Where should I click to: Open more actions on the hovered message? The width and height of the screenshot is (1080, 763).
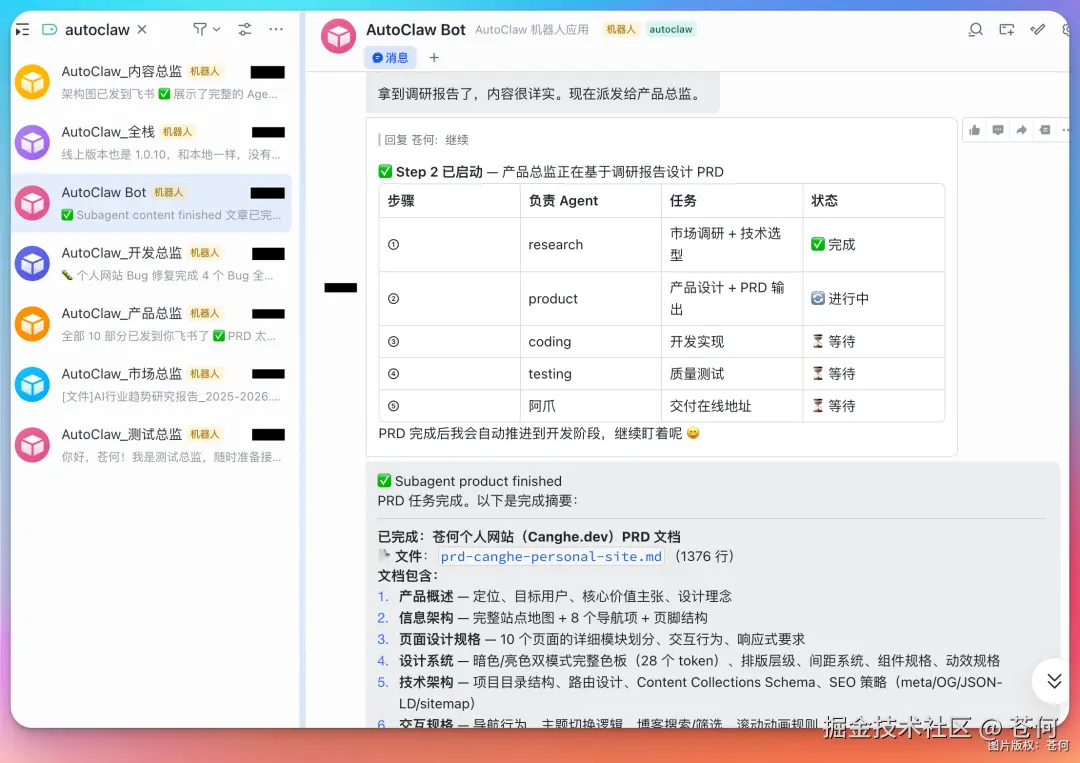point(1066,131)
